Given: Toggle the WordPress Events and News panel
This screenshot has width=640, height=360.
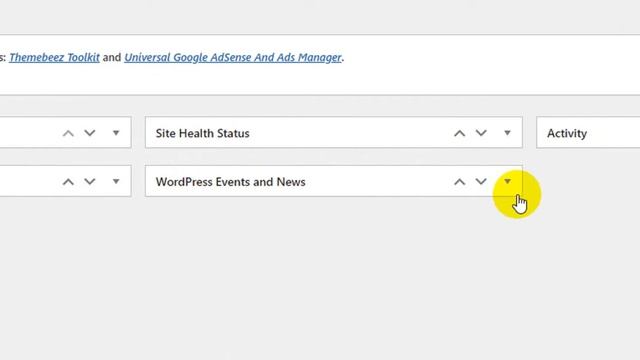Looking at the screenshot, I should (507, 181).
